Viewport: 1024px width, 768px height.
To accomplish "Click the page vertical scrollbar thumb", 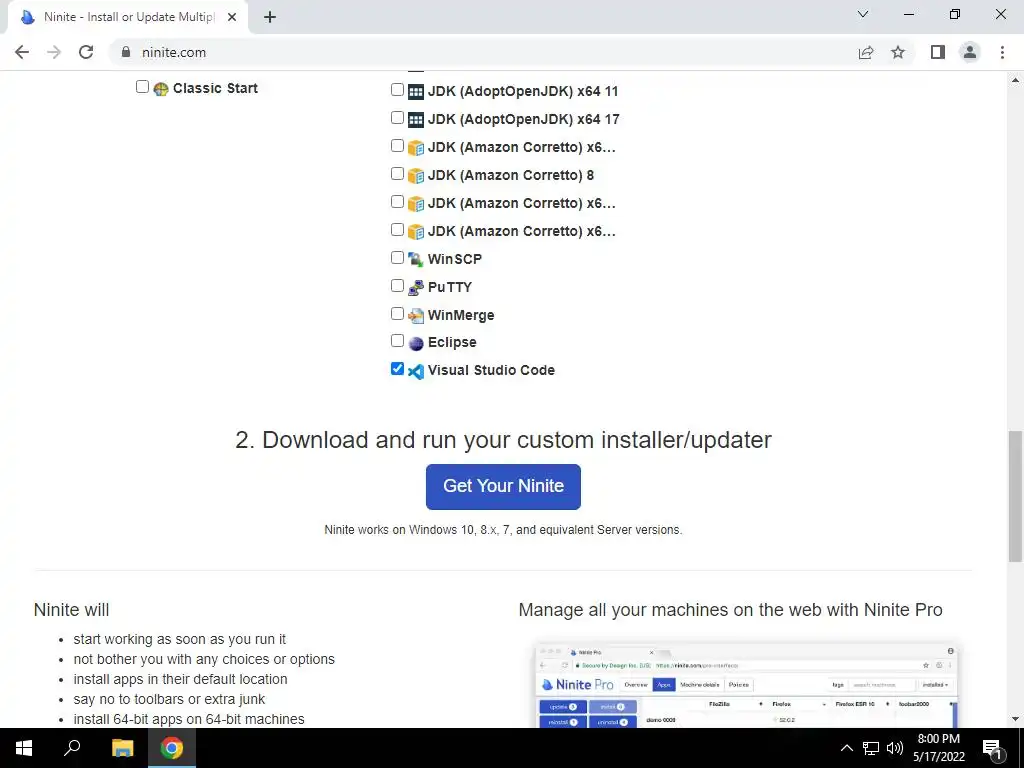I will coord(1015,496).
